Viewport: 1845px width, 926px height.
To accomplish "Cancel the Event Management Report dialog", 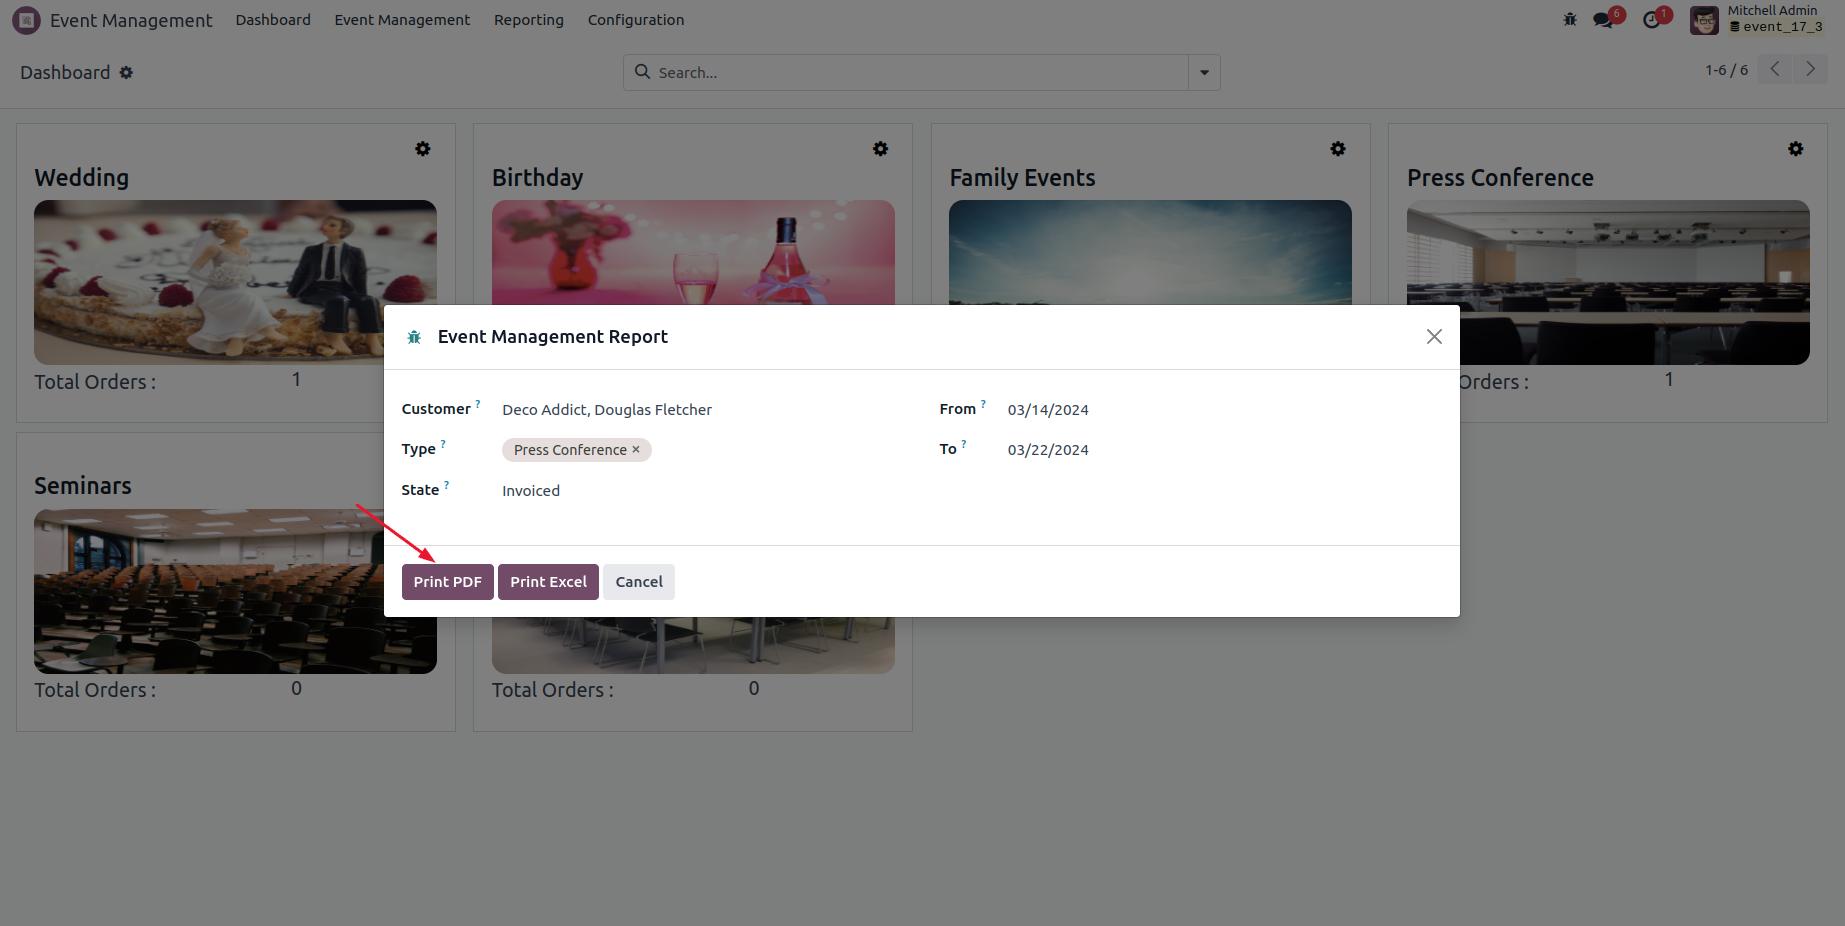I will 639,582.
